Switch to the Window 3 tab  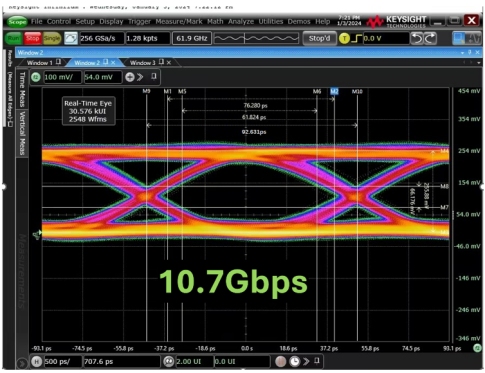[142, 63]
